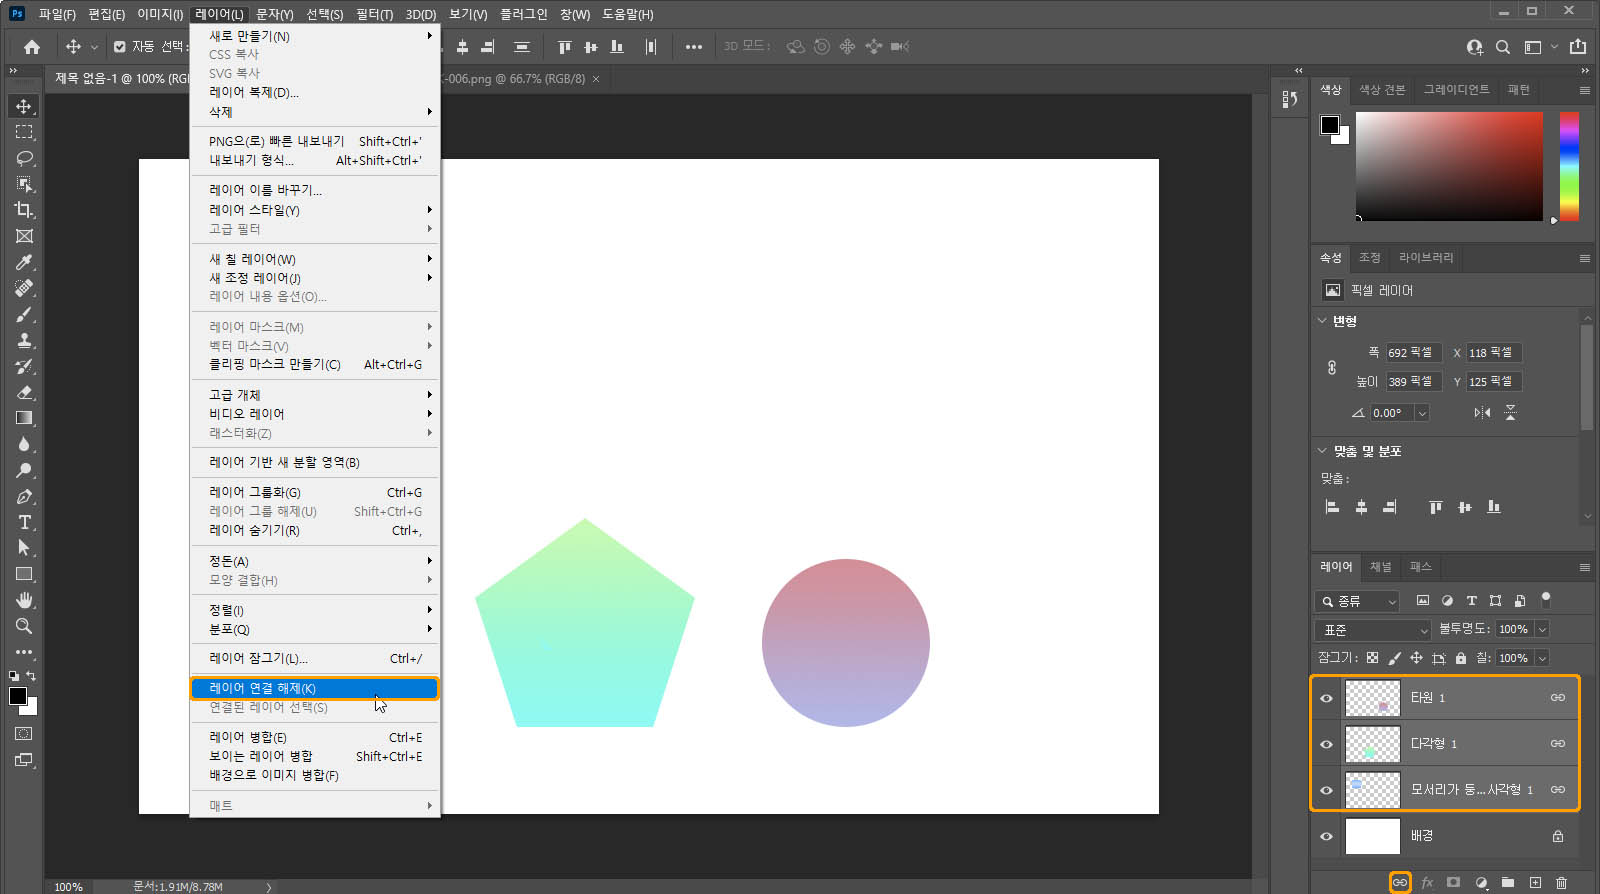Expand the 새로 만들기 submenu
The height and width of the screenshot is (894, 1600).
coord(314,36)
